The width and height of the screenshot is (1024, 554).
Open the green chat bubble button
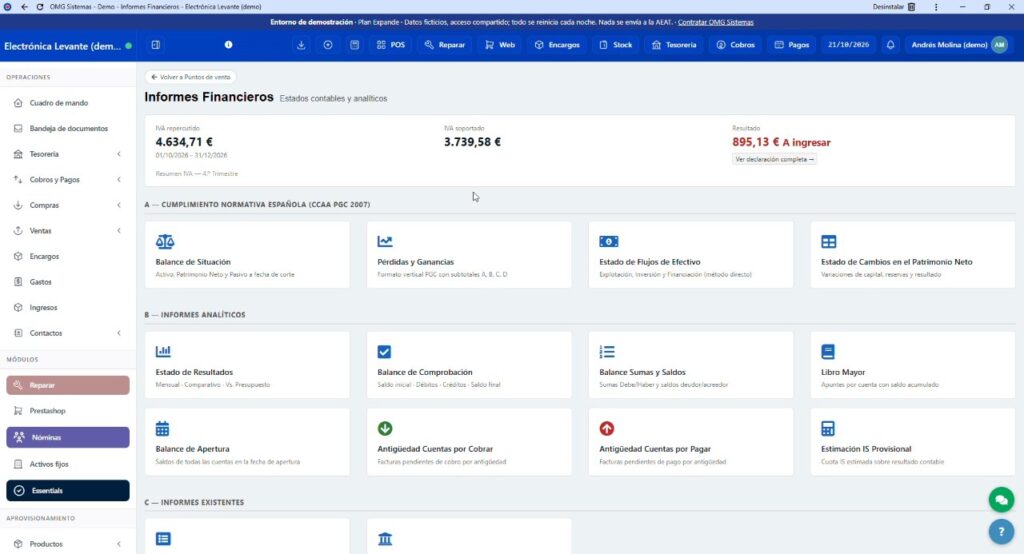click(x=1001, y=500)
